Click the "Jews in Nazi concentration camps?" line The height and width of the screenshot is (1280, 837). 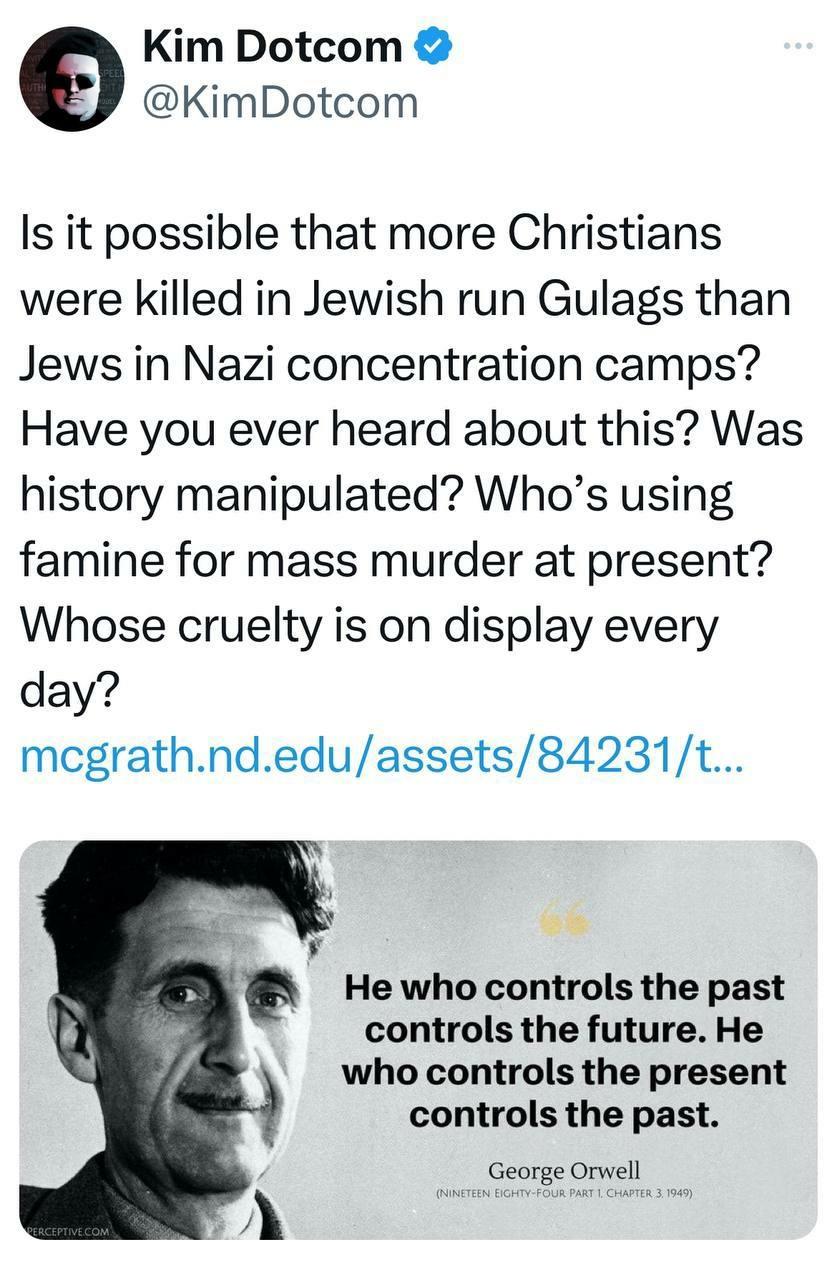pyautogui.click(x=388, y=365)
